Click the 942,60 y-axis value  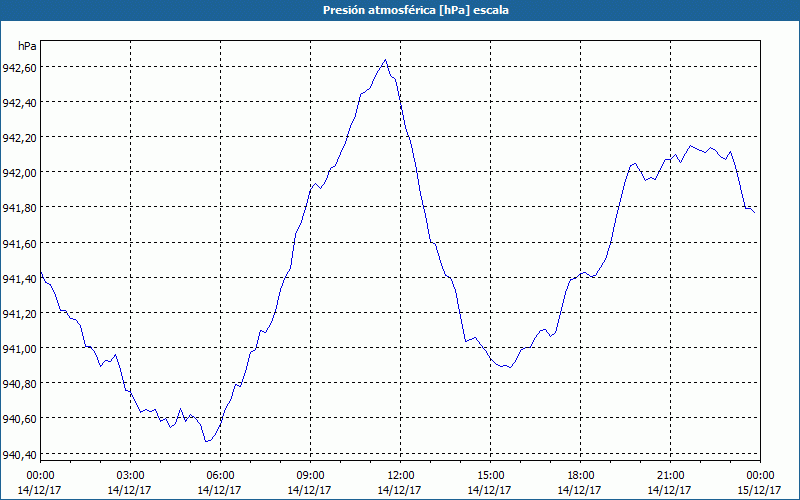pos(19,67)
